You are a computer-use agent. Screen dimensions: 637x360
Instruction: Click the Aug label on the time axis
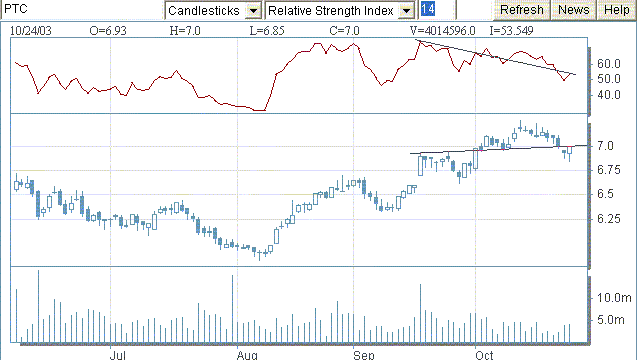(x=247, y=355)
